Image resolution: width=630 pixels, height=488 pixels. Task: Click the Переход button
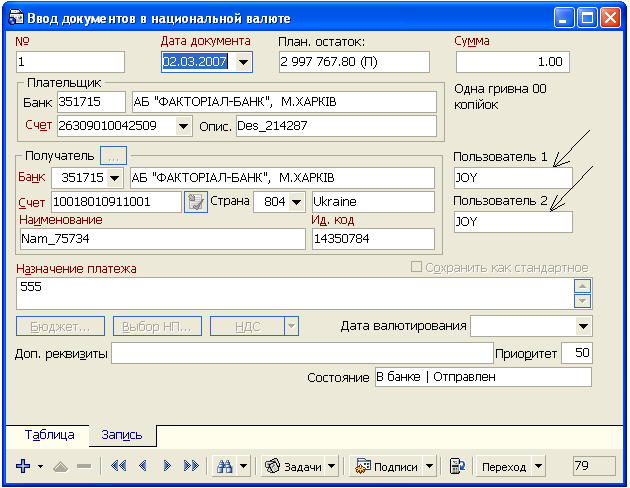click(504, 466)
